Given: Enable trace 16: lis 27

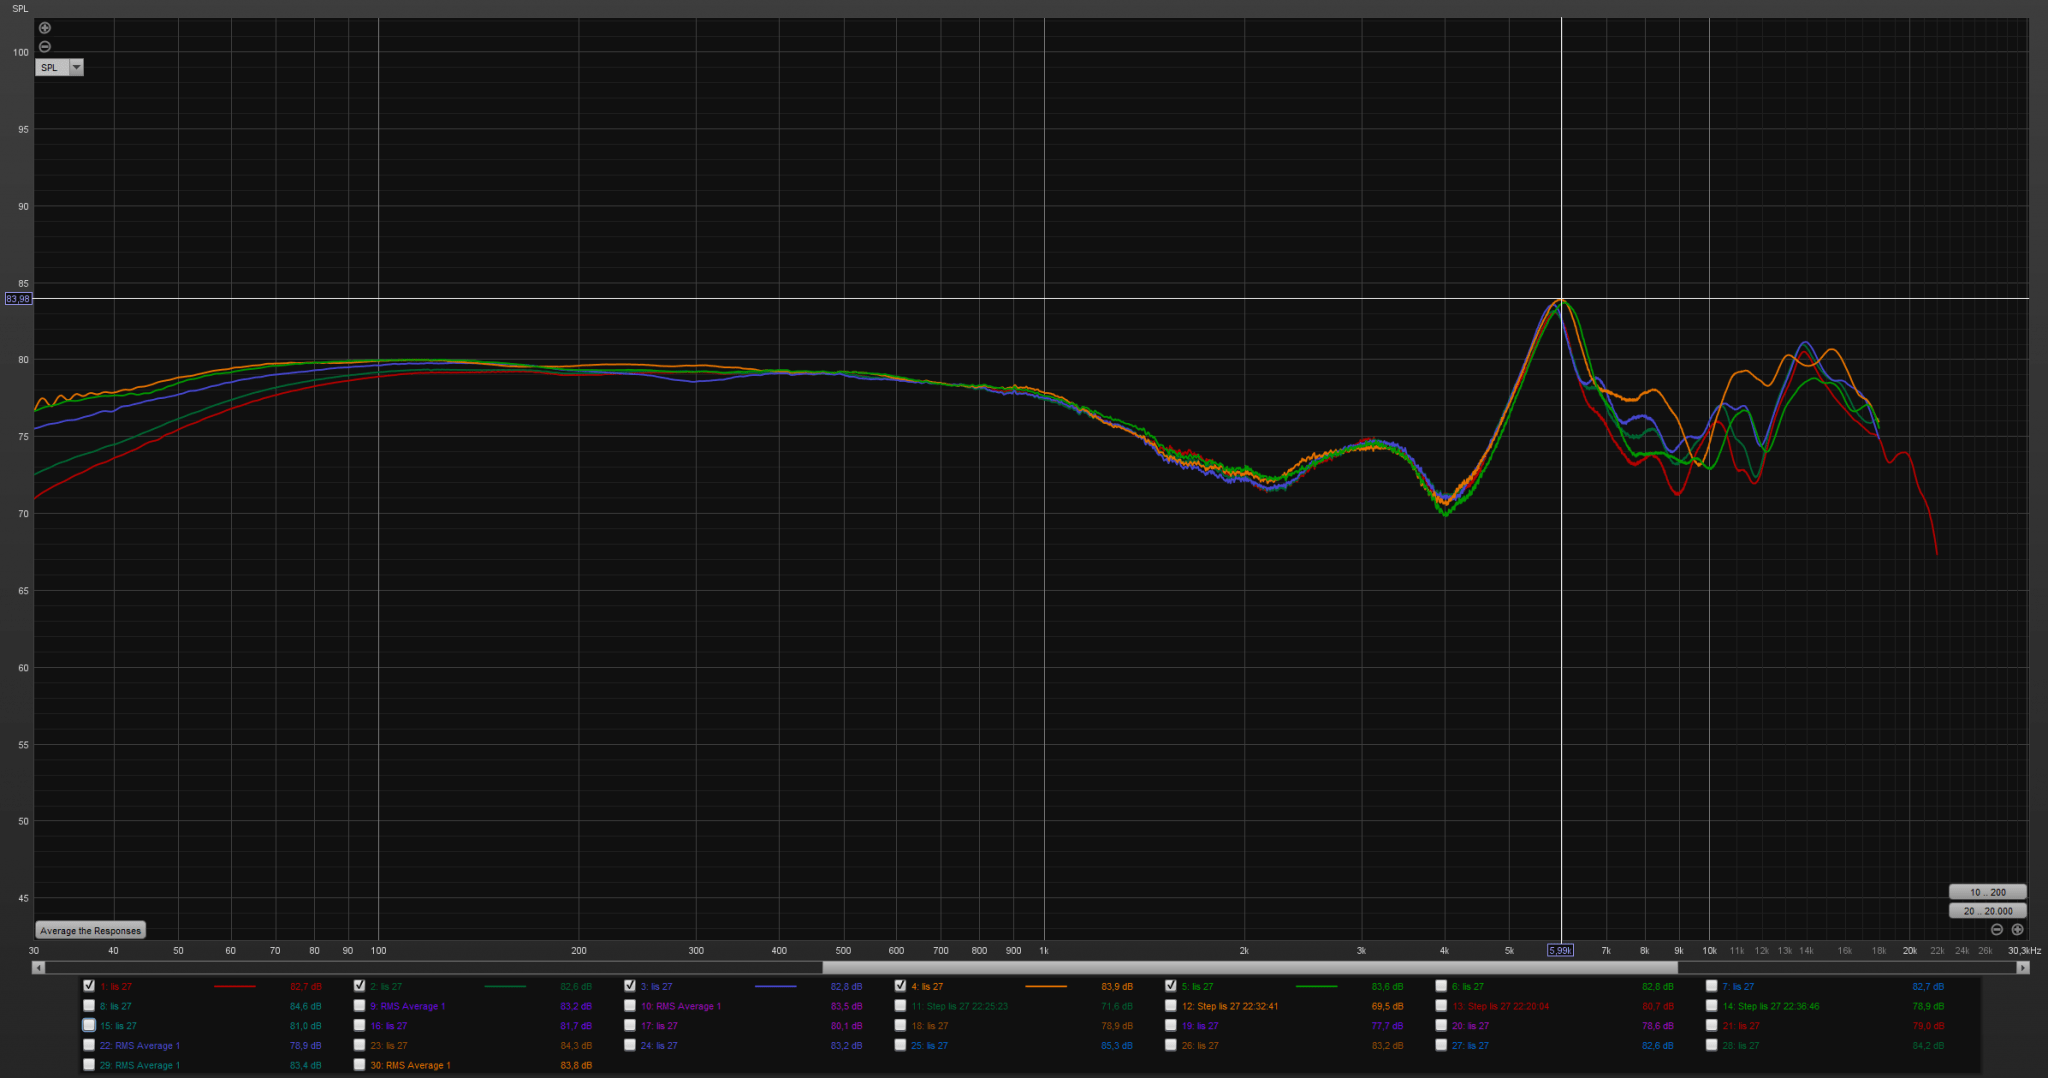Looking at the screenshot, I should (359, 1025).
